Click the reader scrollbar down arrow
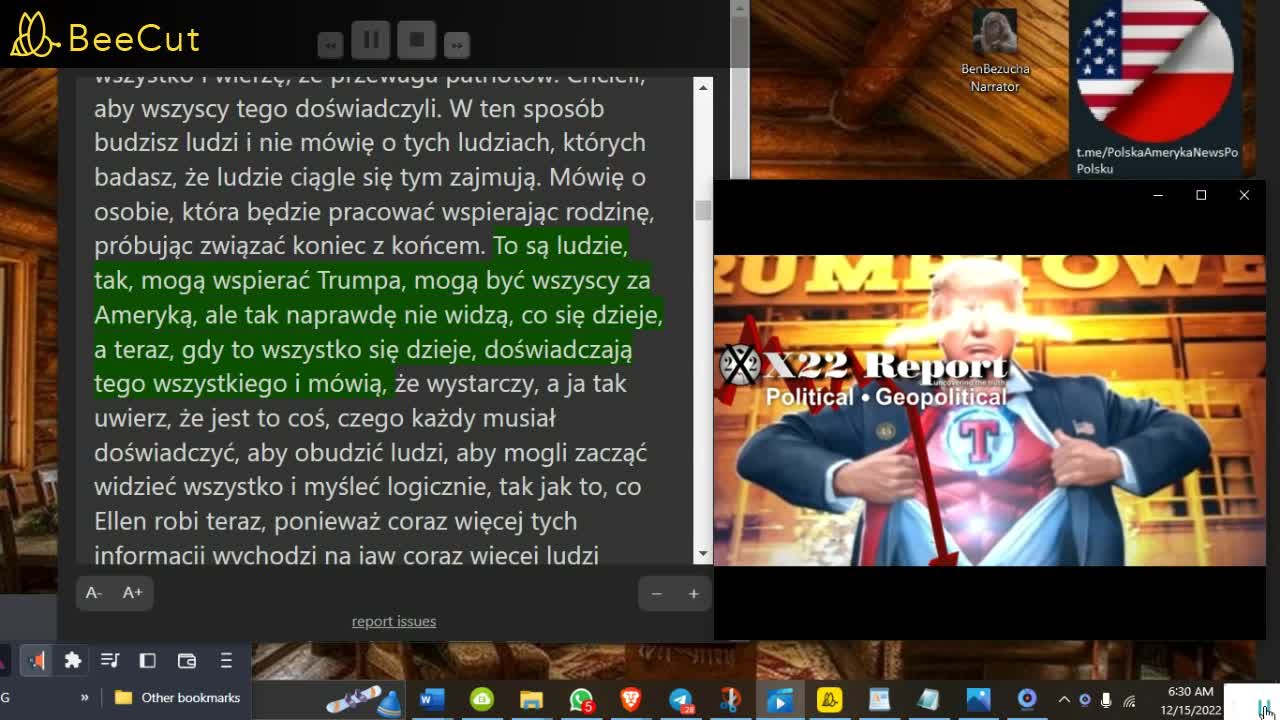 coord(703,553)
